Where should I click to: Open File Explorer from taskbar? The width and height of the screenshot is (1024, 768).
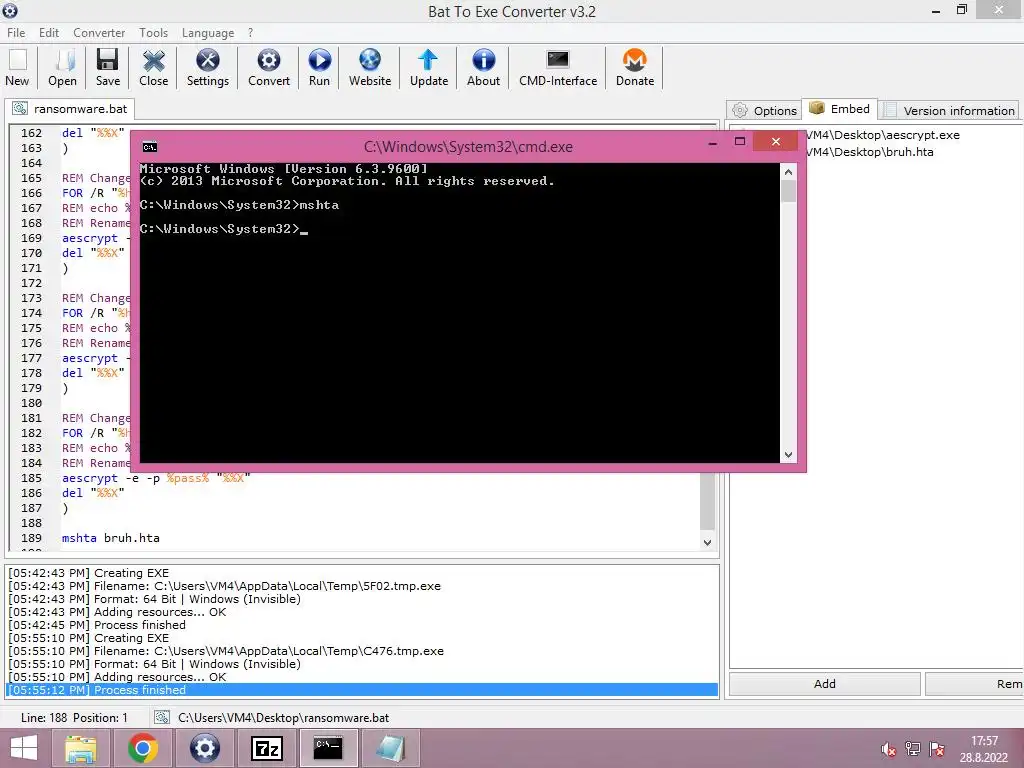point(81,748)
